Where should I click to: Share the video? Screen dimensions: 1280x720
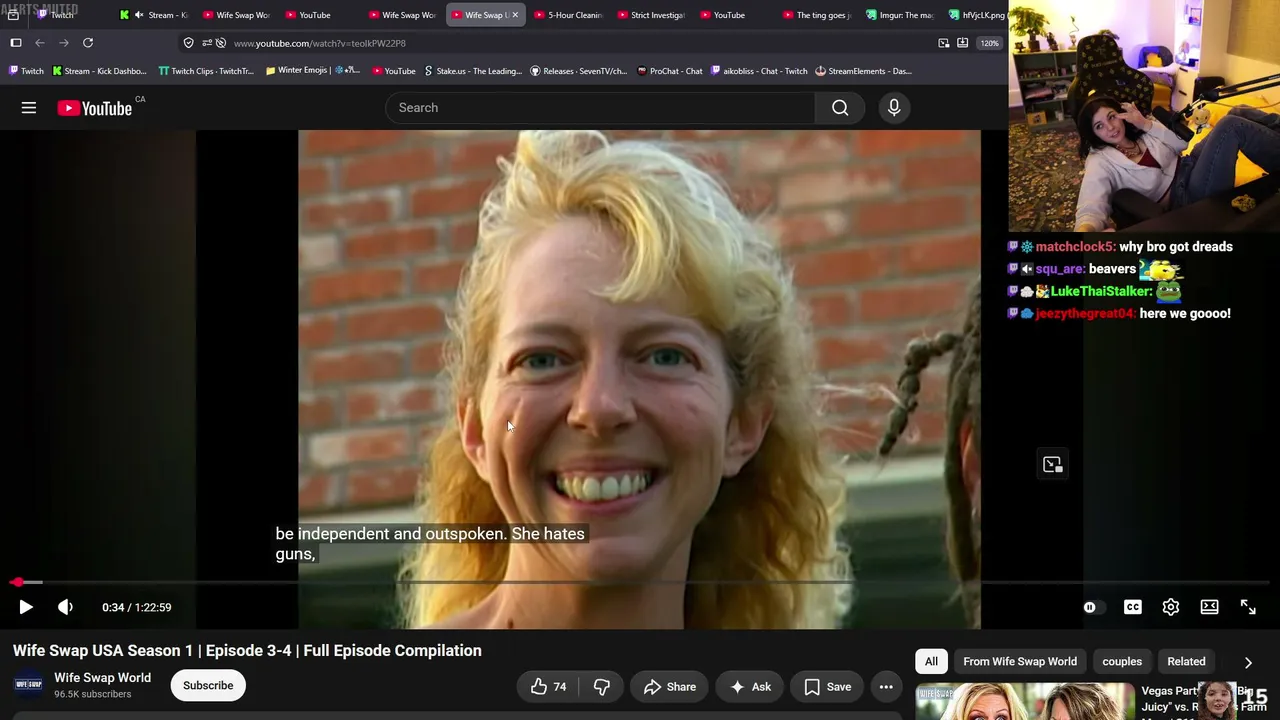[x=670, y=686]
